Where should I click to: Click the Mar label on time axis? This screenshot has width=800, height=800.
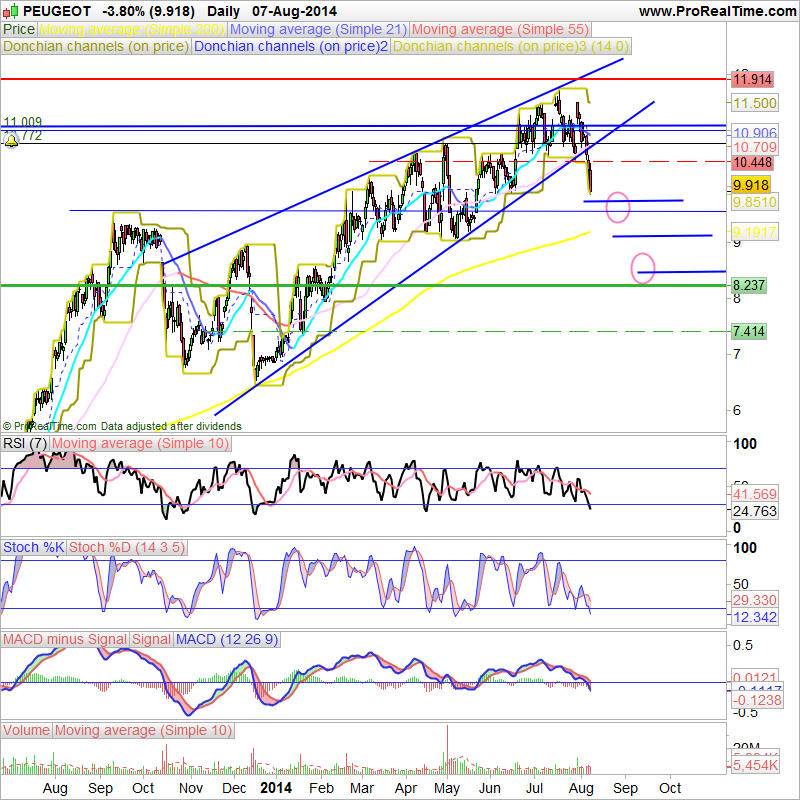(x=362, y=788)
